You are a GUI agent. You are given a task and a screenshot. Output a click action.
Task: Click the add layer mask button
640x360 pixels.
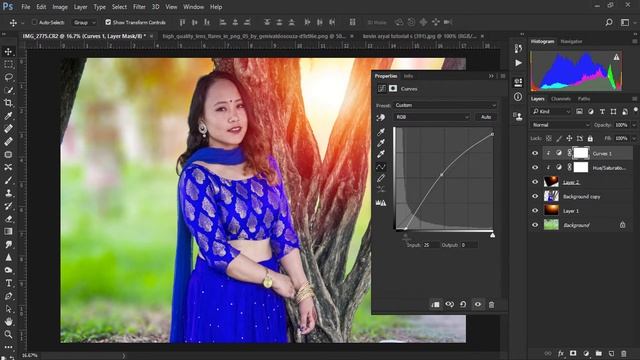click(573, 353)
